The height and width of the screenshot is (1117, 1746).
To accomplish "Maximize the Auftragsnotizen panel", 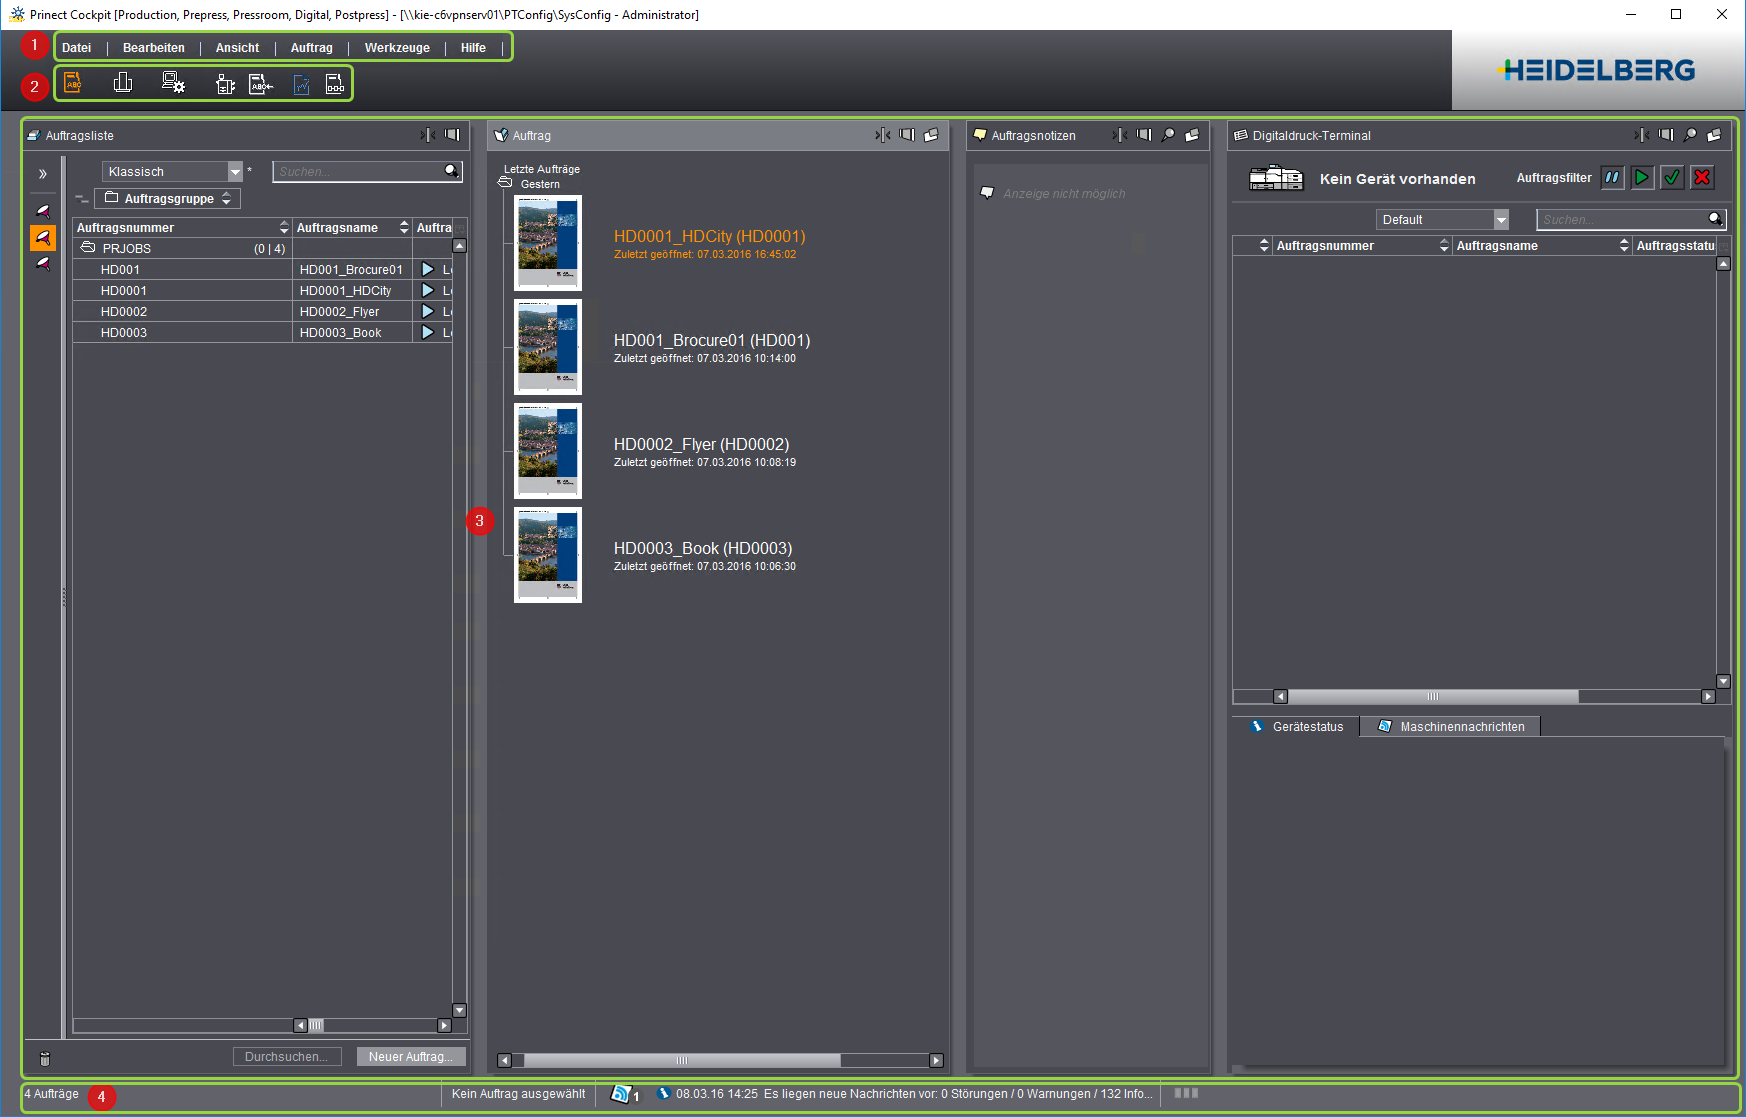I will (x=1144, y=135).
